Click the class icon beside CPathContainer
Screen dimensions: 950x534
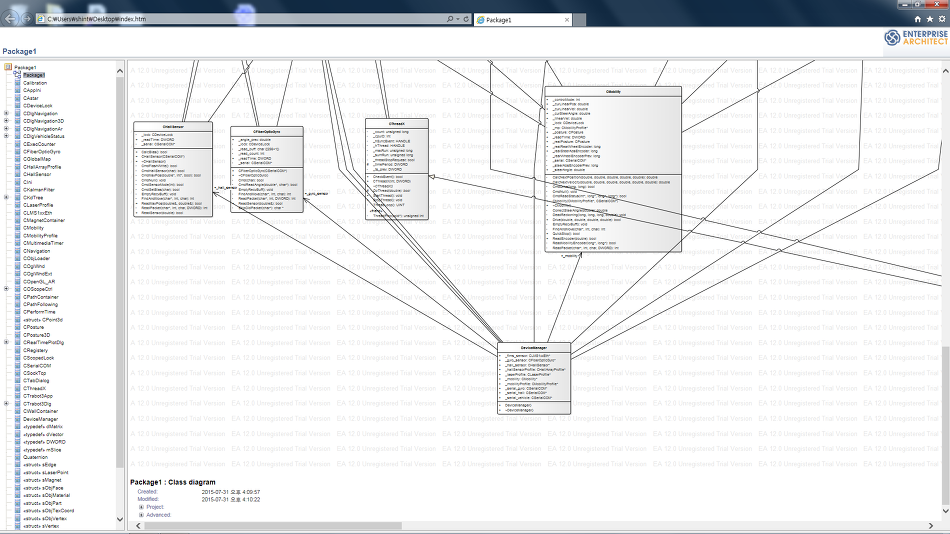18,297
